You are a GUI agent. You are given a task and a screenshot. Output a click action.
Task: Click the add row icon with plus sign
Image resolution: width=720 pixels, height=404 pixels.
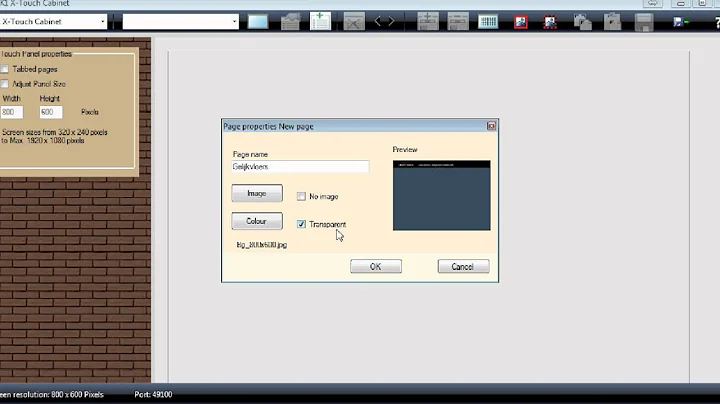click(x=428, y=22)
